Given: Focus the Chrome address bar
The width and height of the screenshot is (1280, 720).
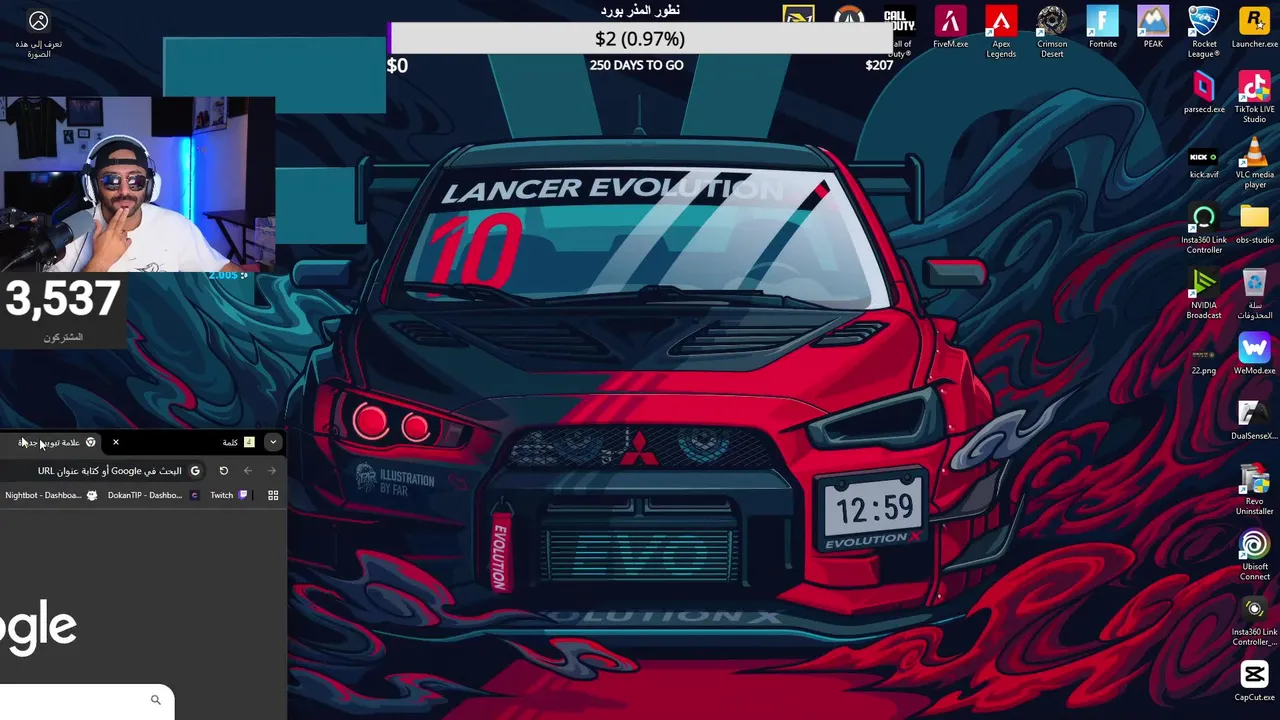Looking at the screenshot, I should coord(104,471).
